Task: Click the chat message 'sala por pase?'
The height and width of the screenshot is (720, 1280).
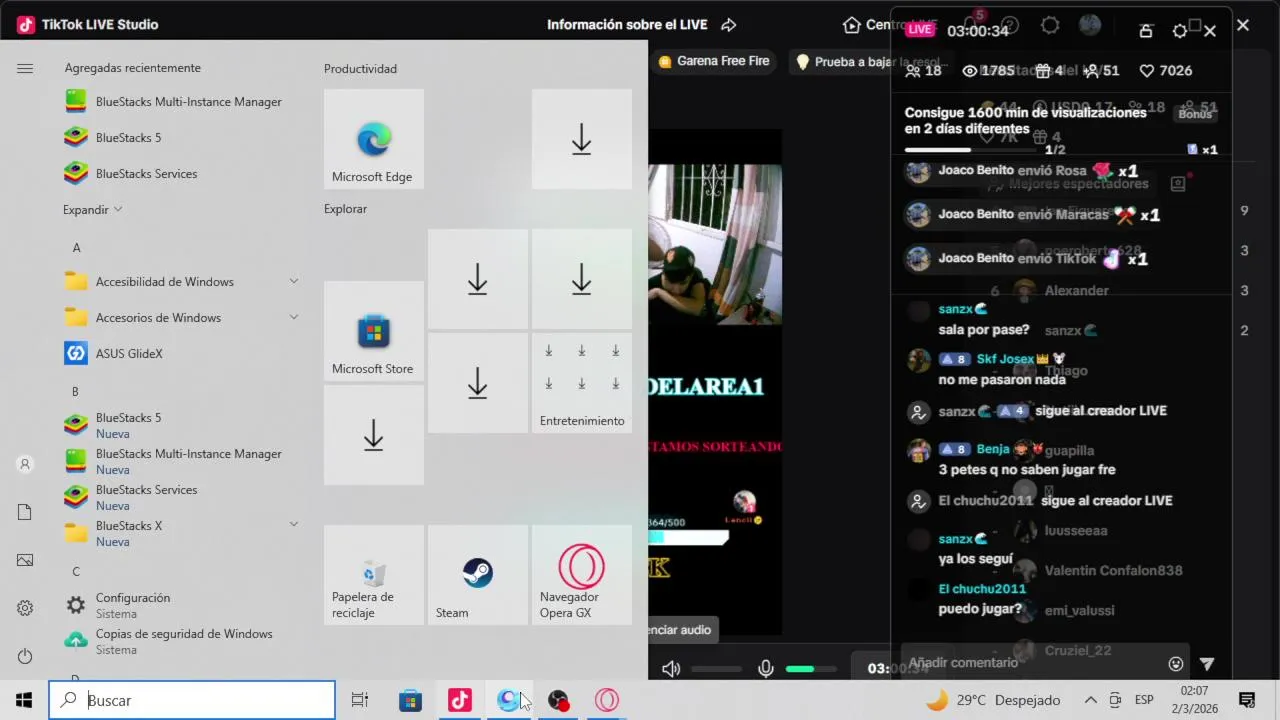Action: click(x=983, y=330)
